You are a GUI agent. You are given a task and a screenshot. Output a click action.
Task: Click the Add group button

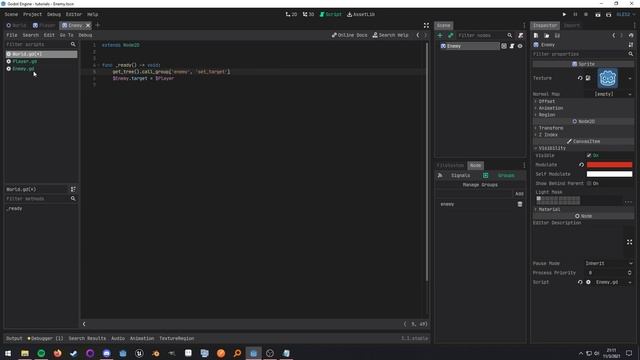519,194
